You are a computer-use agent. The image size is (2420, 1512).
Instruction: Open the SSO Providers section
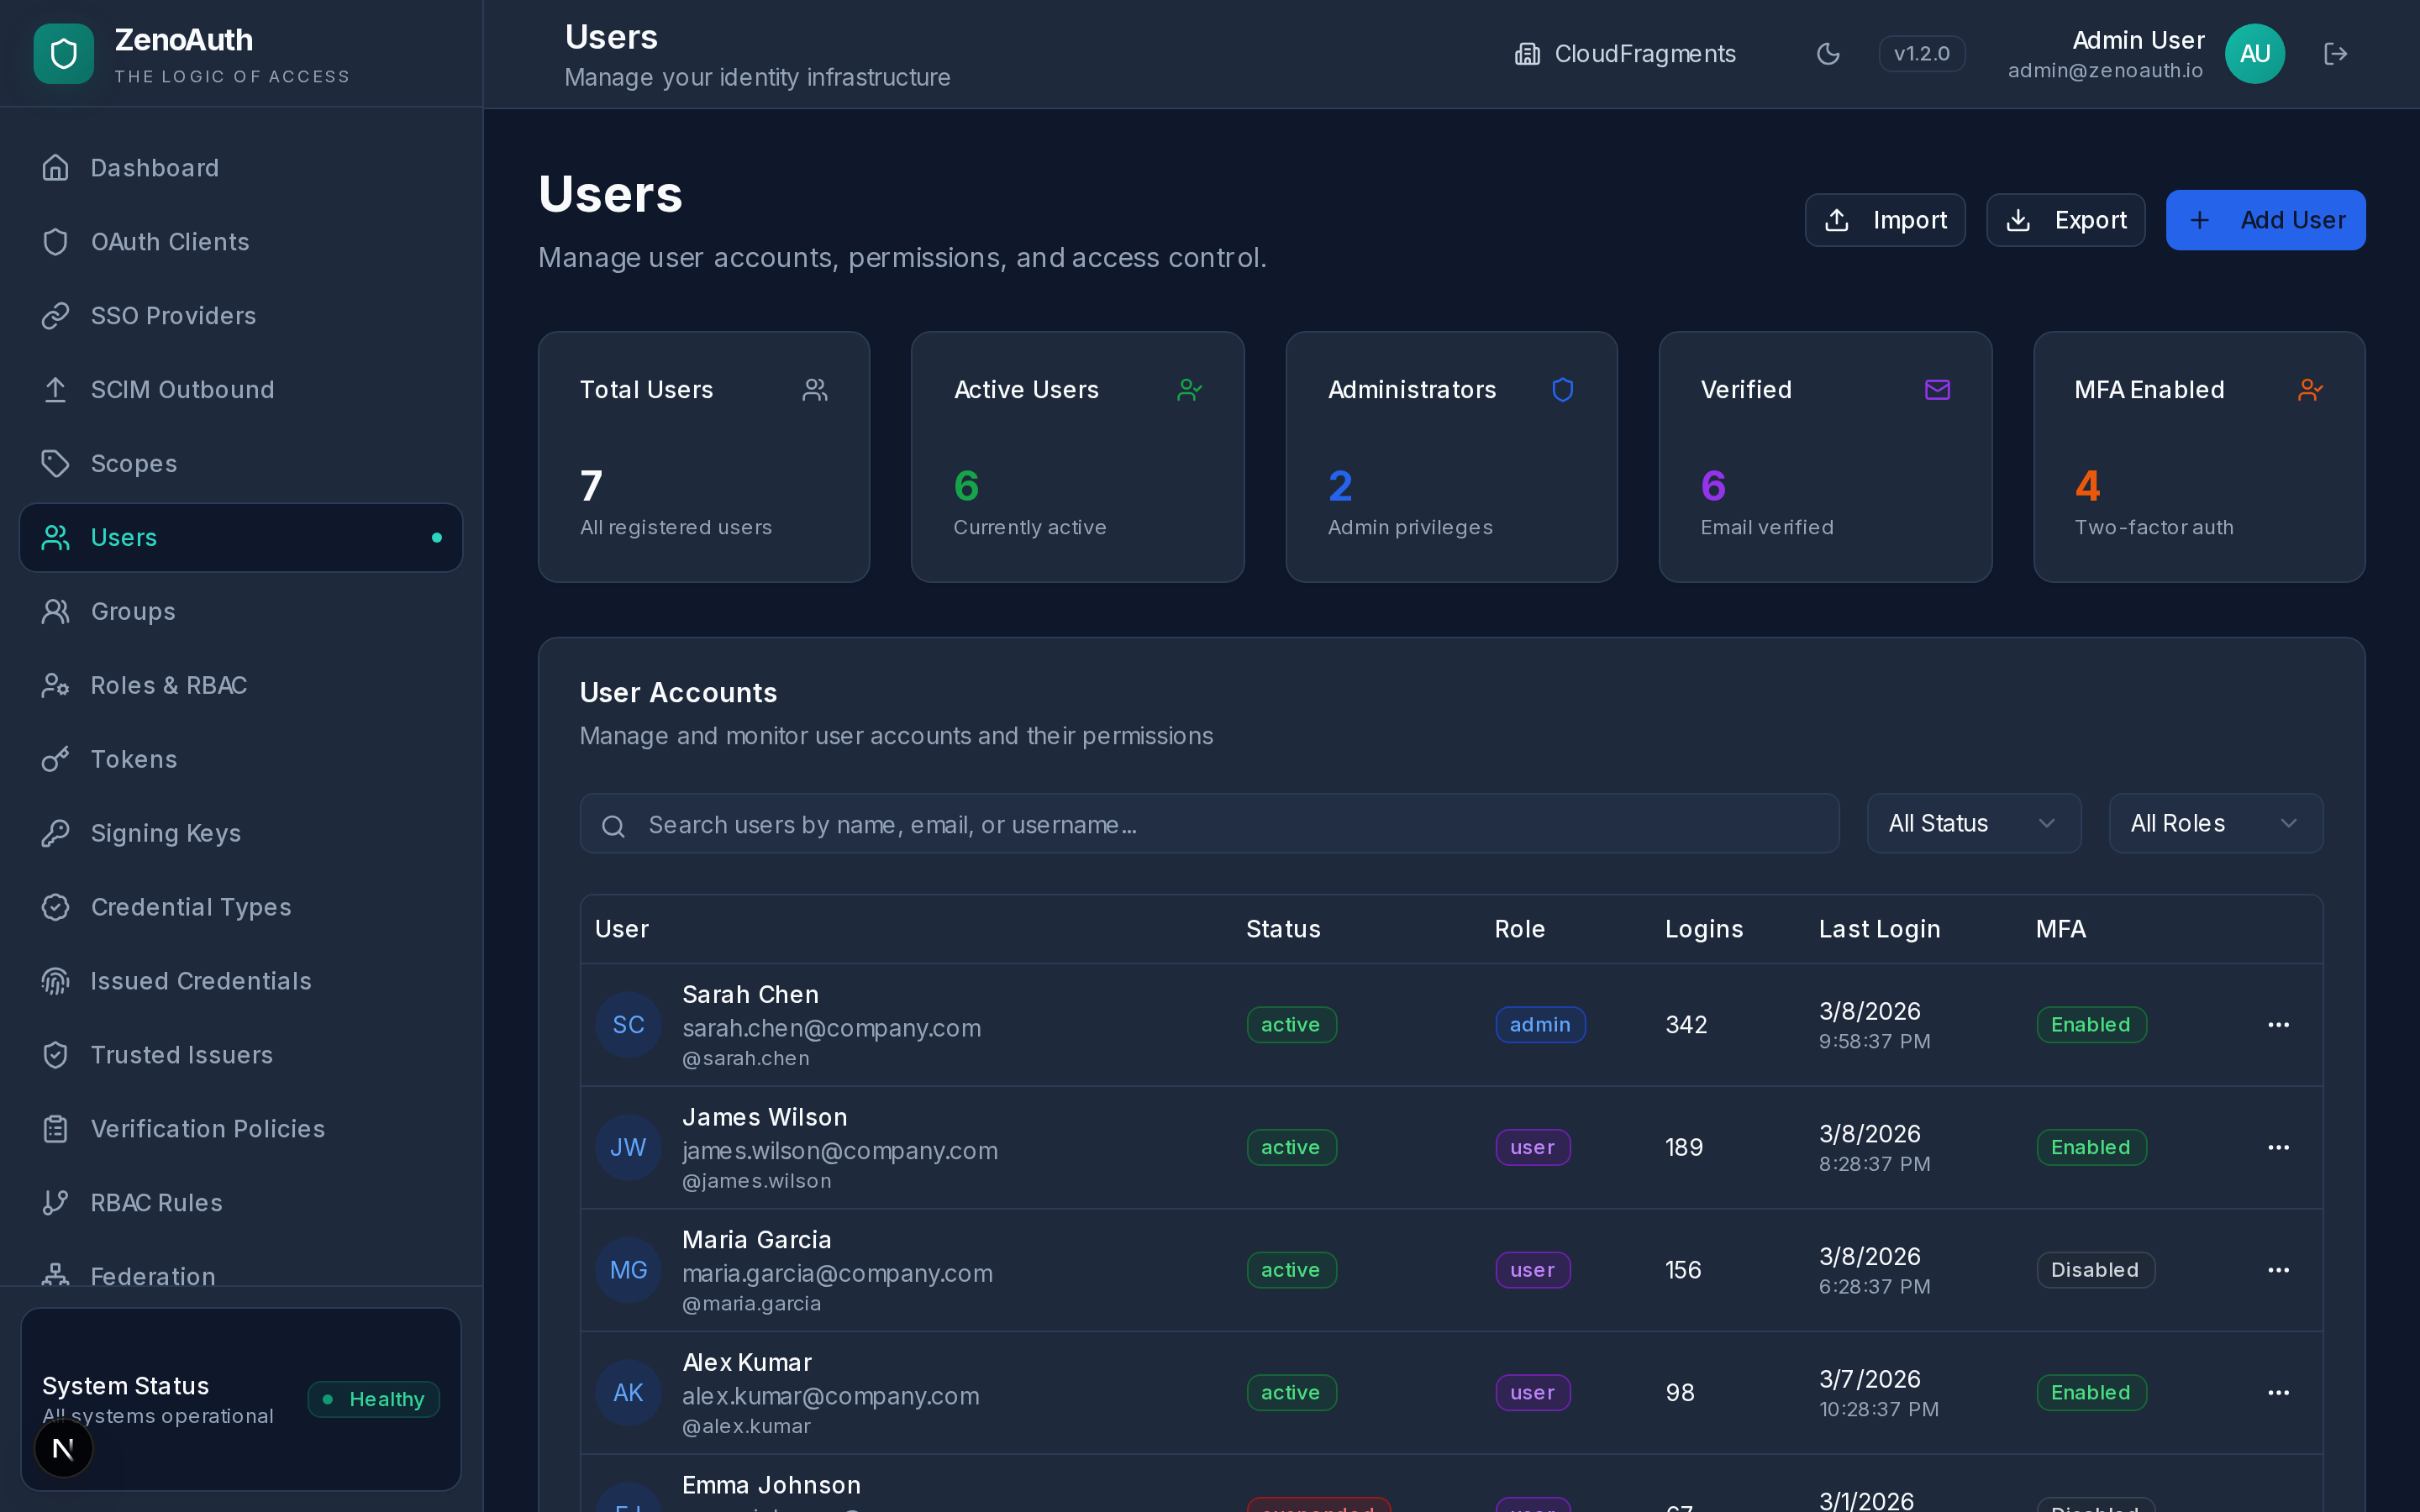174,315
